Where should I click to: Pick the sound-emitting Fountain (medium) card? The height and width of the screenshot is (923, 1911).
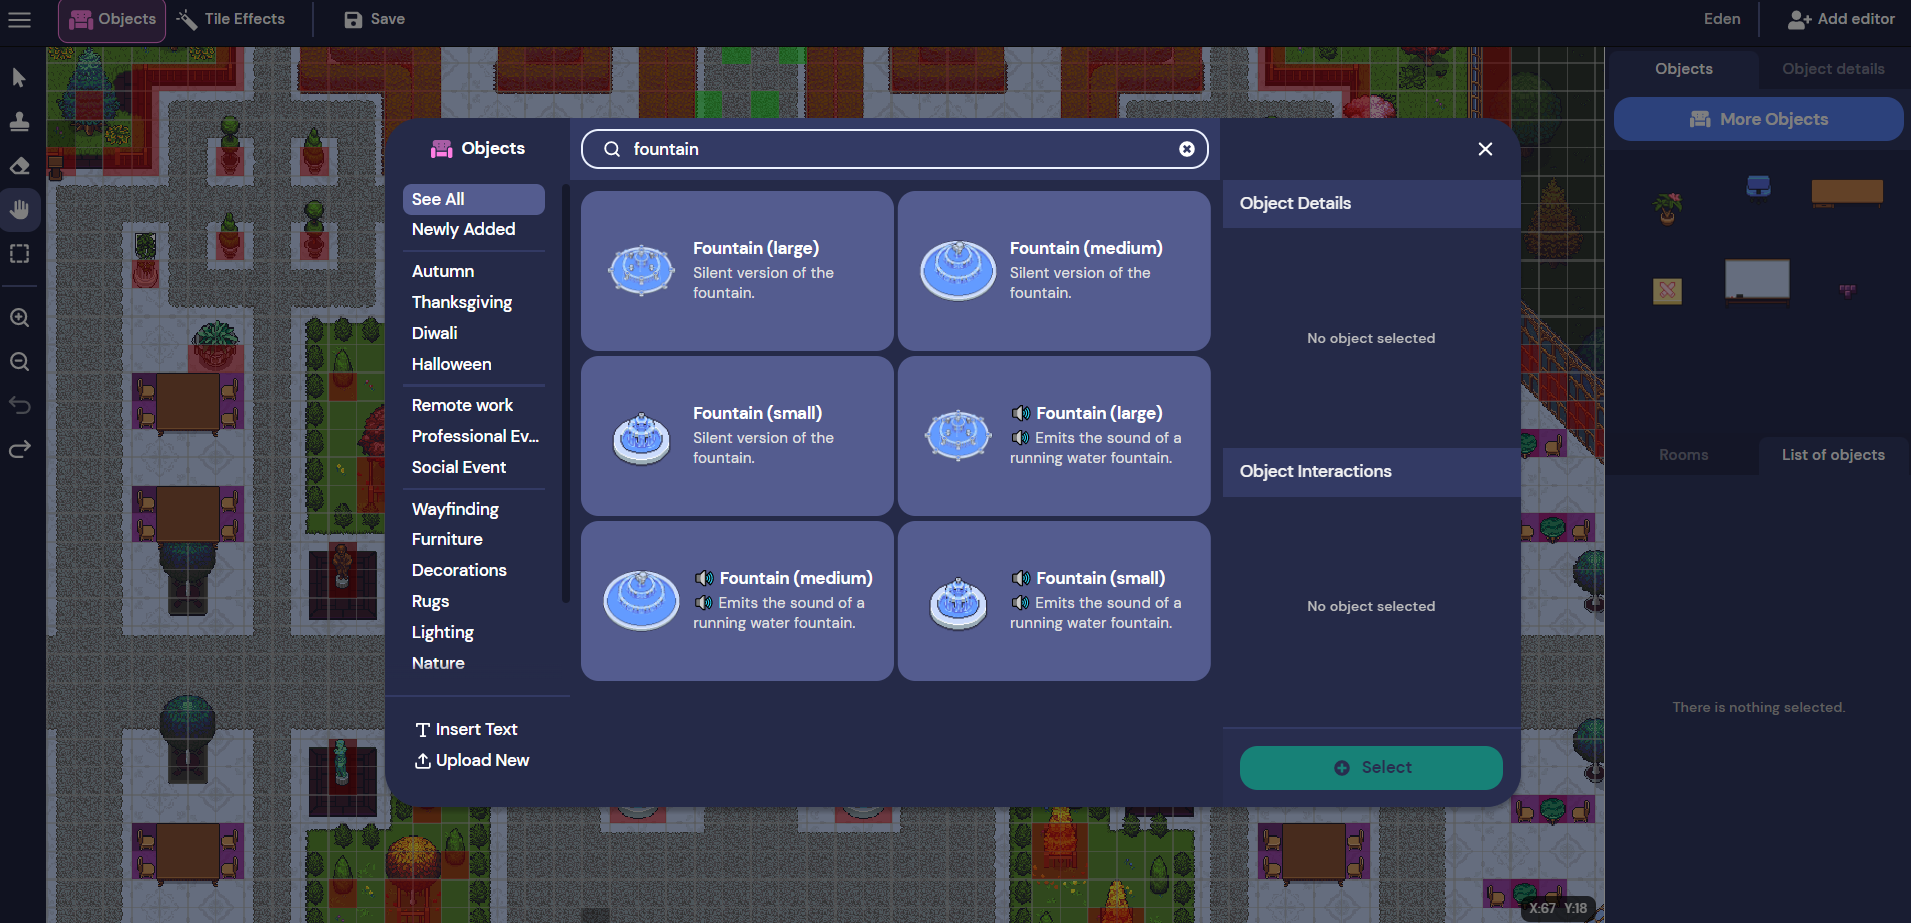[x=737, y=601]
